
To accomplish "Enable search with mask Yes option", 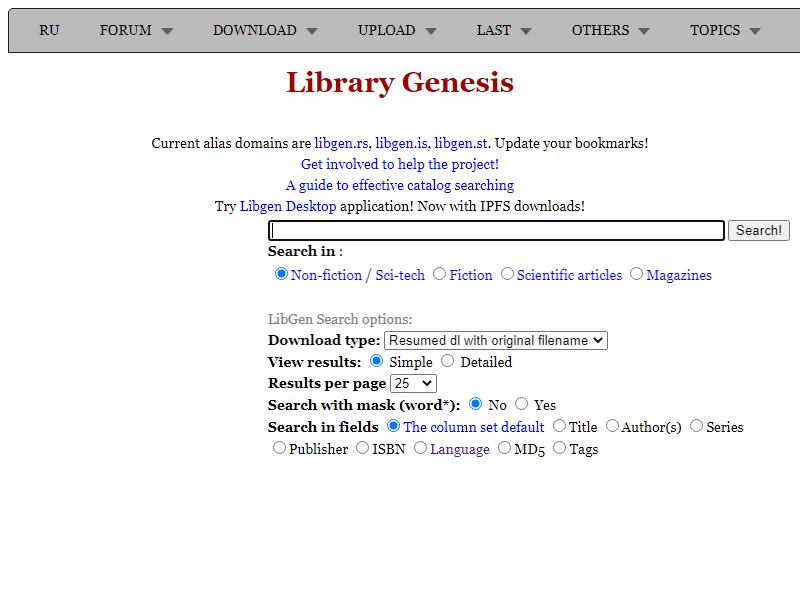I will pyautogui.click(x=522, y=404).
